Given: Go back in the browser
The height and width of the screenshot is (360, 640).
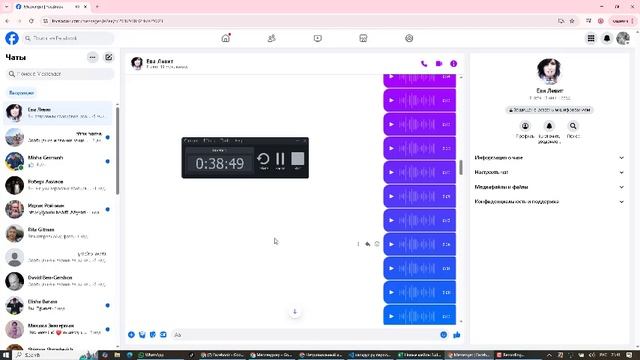Looking at the screenshot, I should tap(7, 21).
